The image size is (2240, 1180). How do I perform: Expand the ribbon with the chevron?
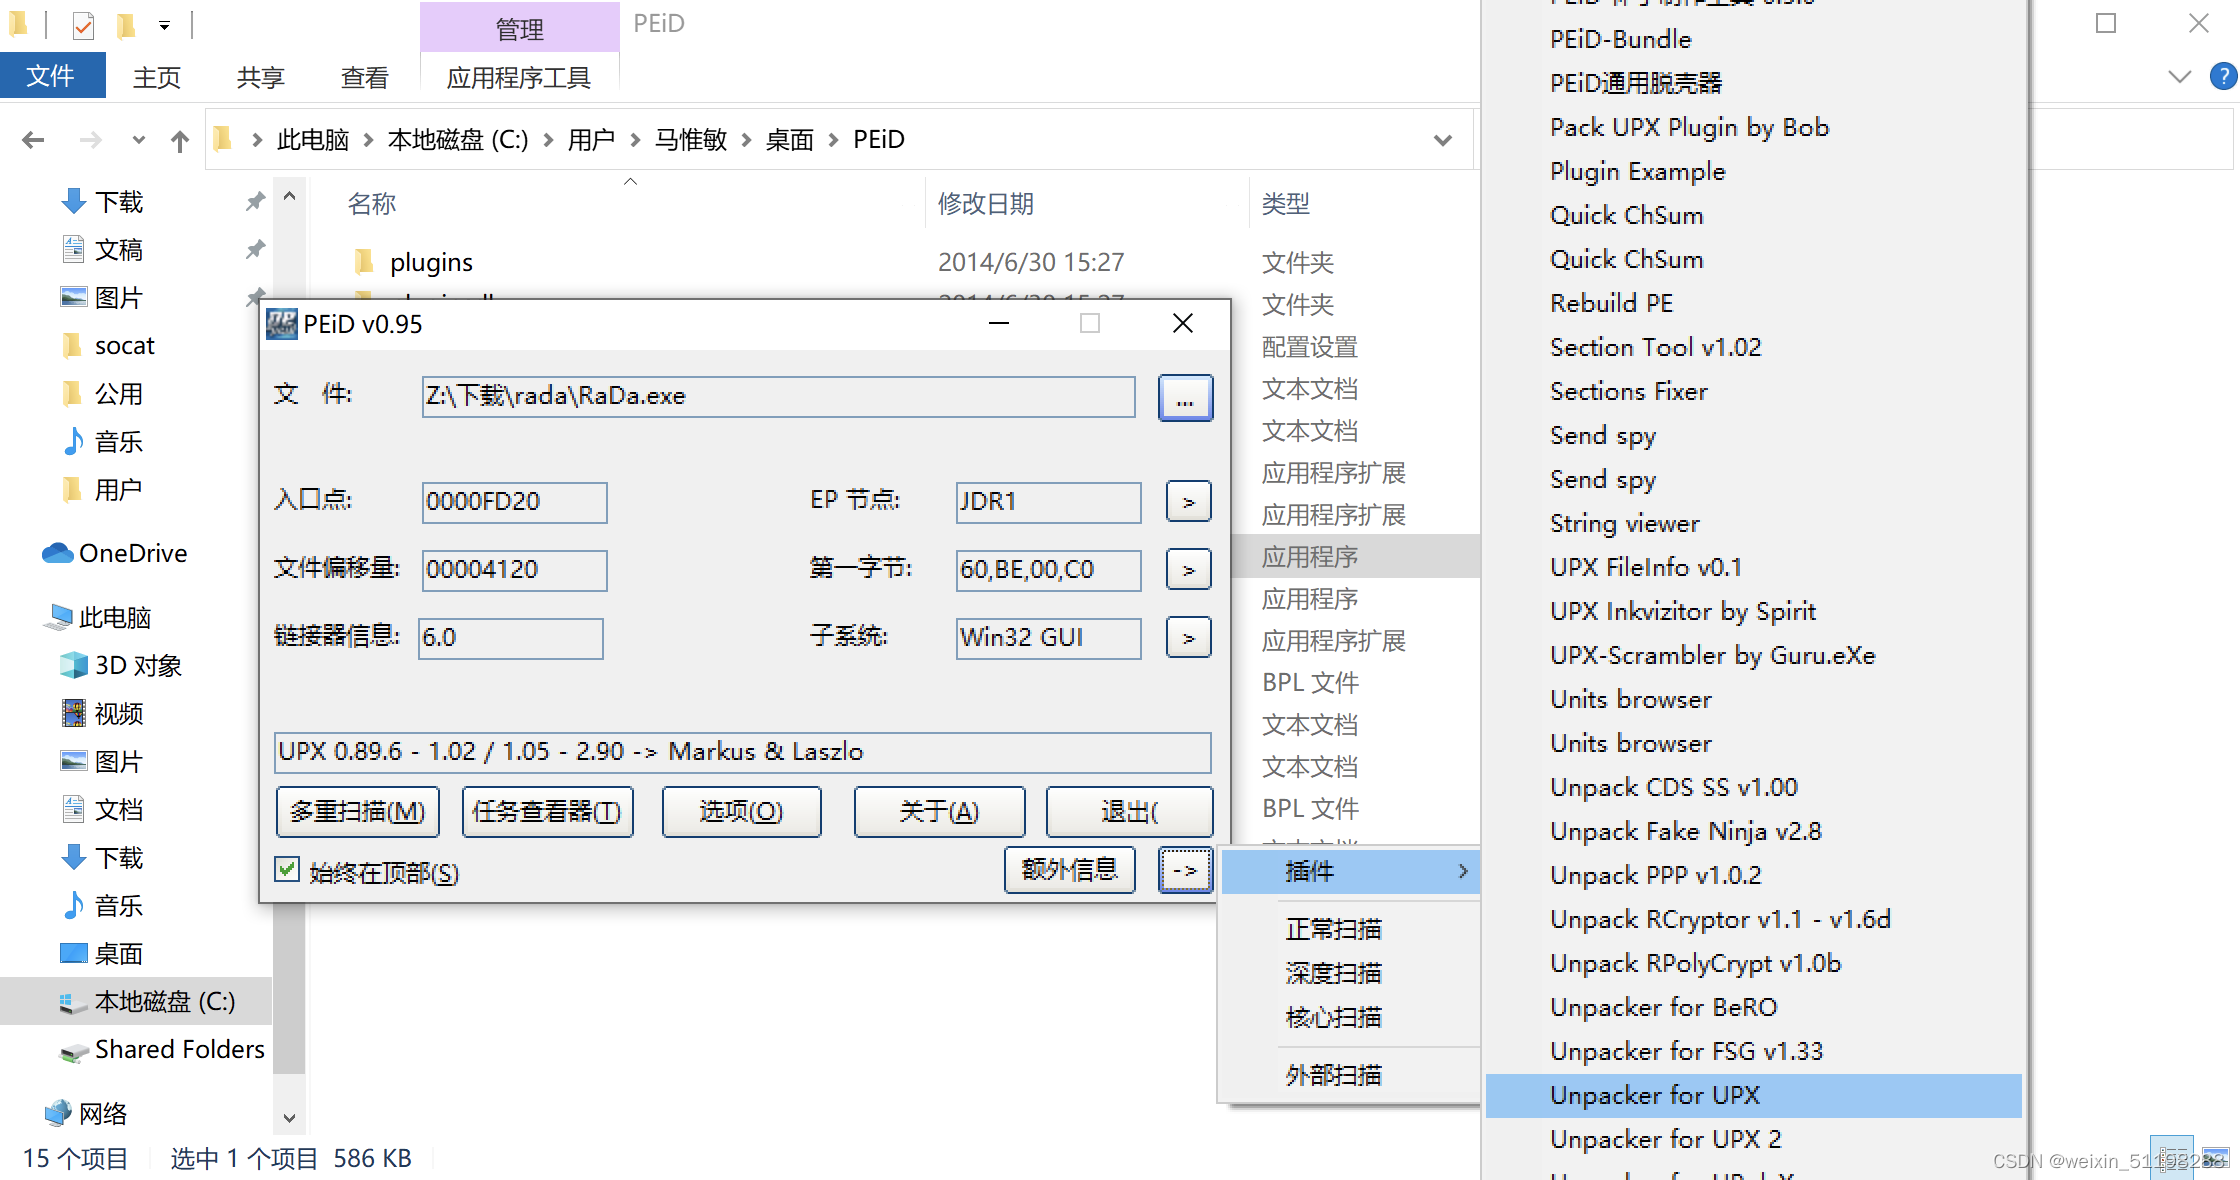pyautogui.click(x=2180, y=76)
